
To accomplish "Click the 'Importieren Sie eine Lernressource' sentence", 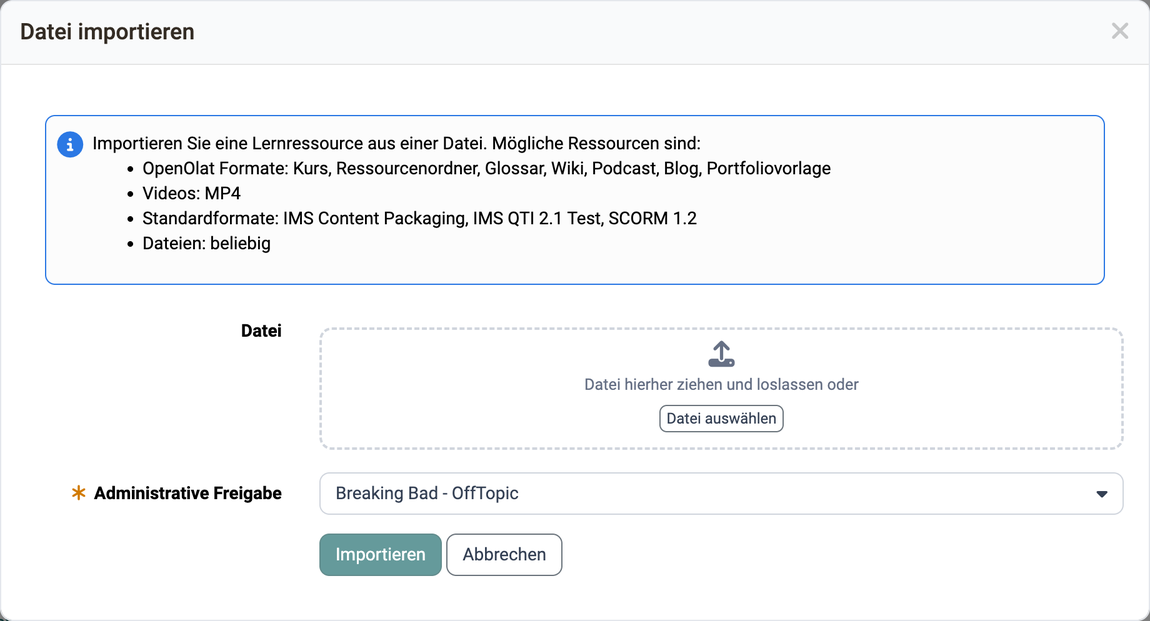I will tap(396, 143).
